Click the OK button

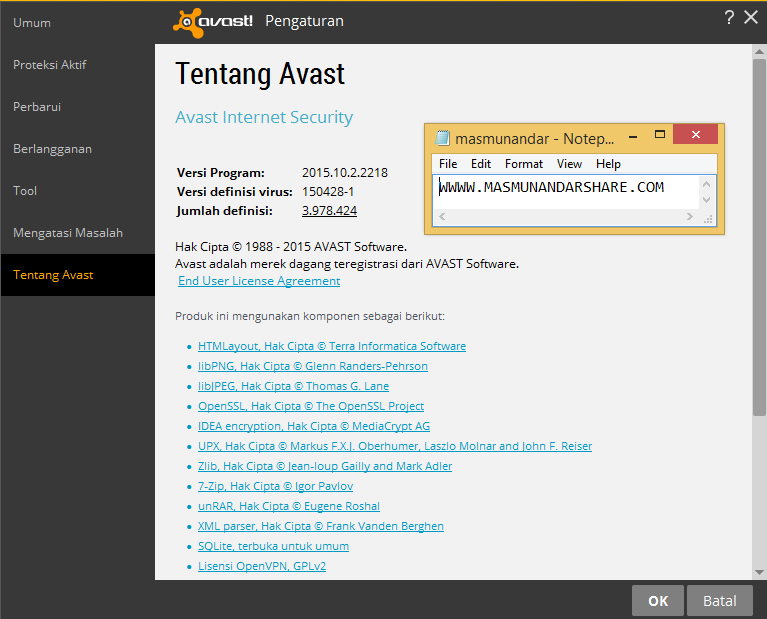[x=657, y=601]
